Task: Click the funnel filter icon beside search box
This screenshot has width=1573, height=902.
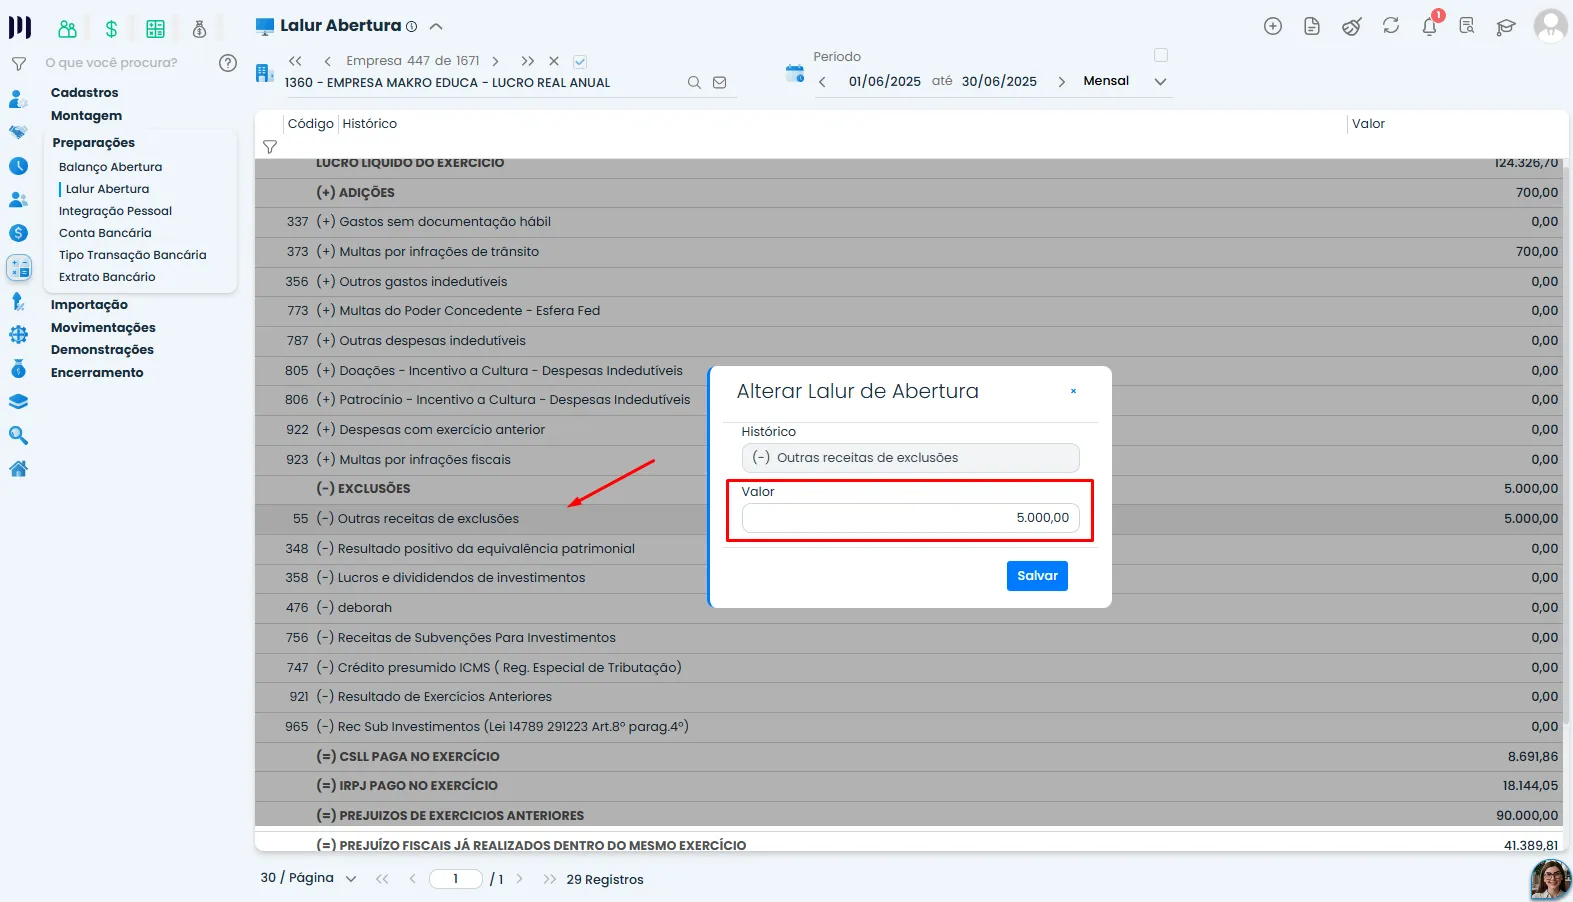Action: 18,63
